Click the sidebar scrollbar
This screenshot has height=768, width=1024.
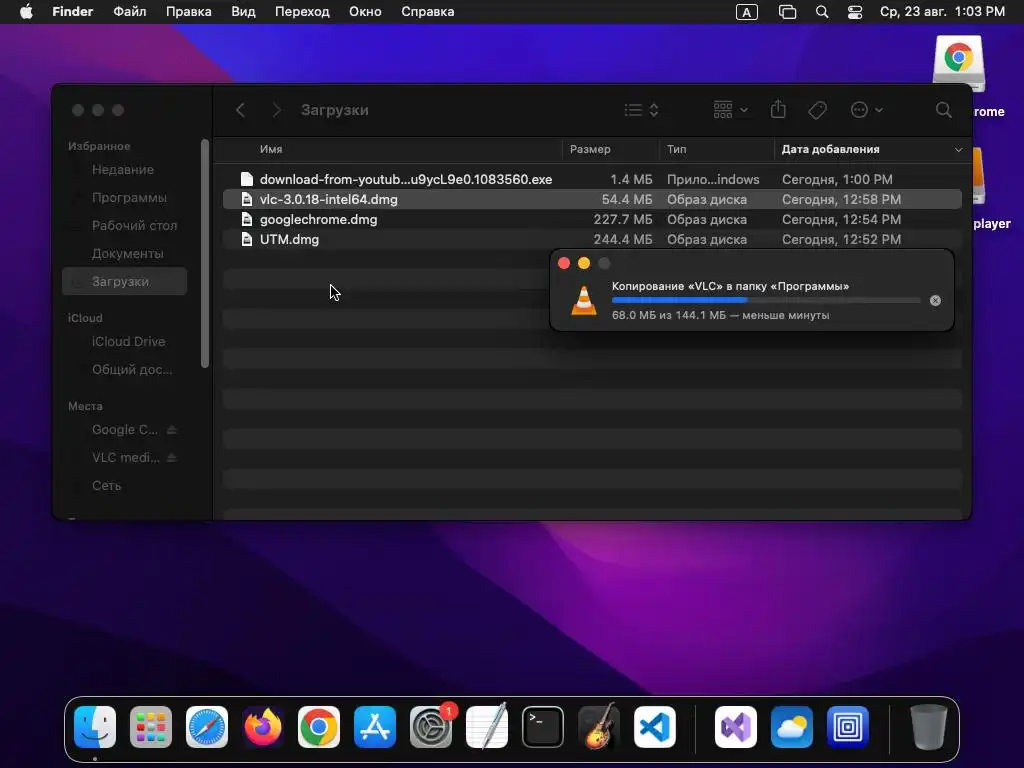[x=205, y=253]
